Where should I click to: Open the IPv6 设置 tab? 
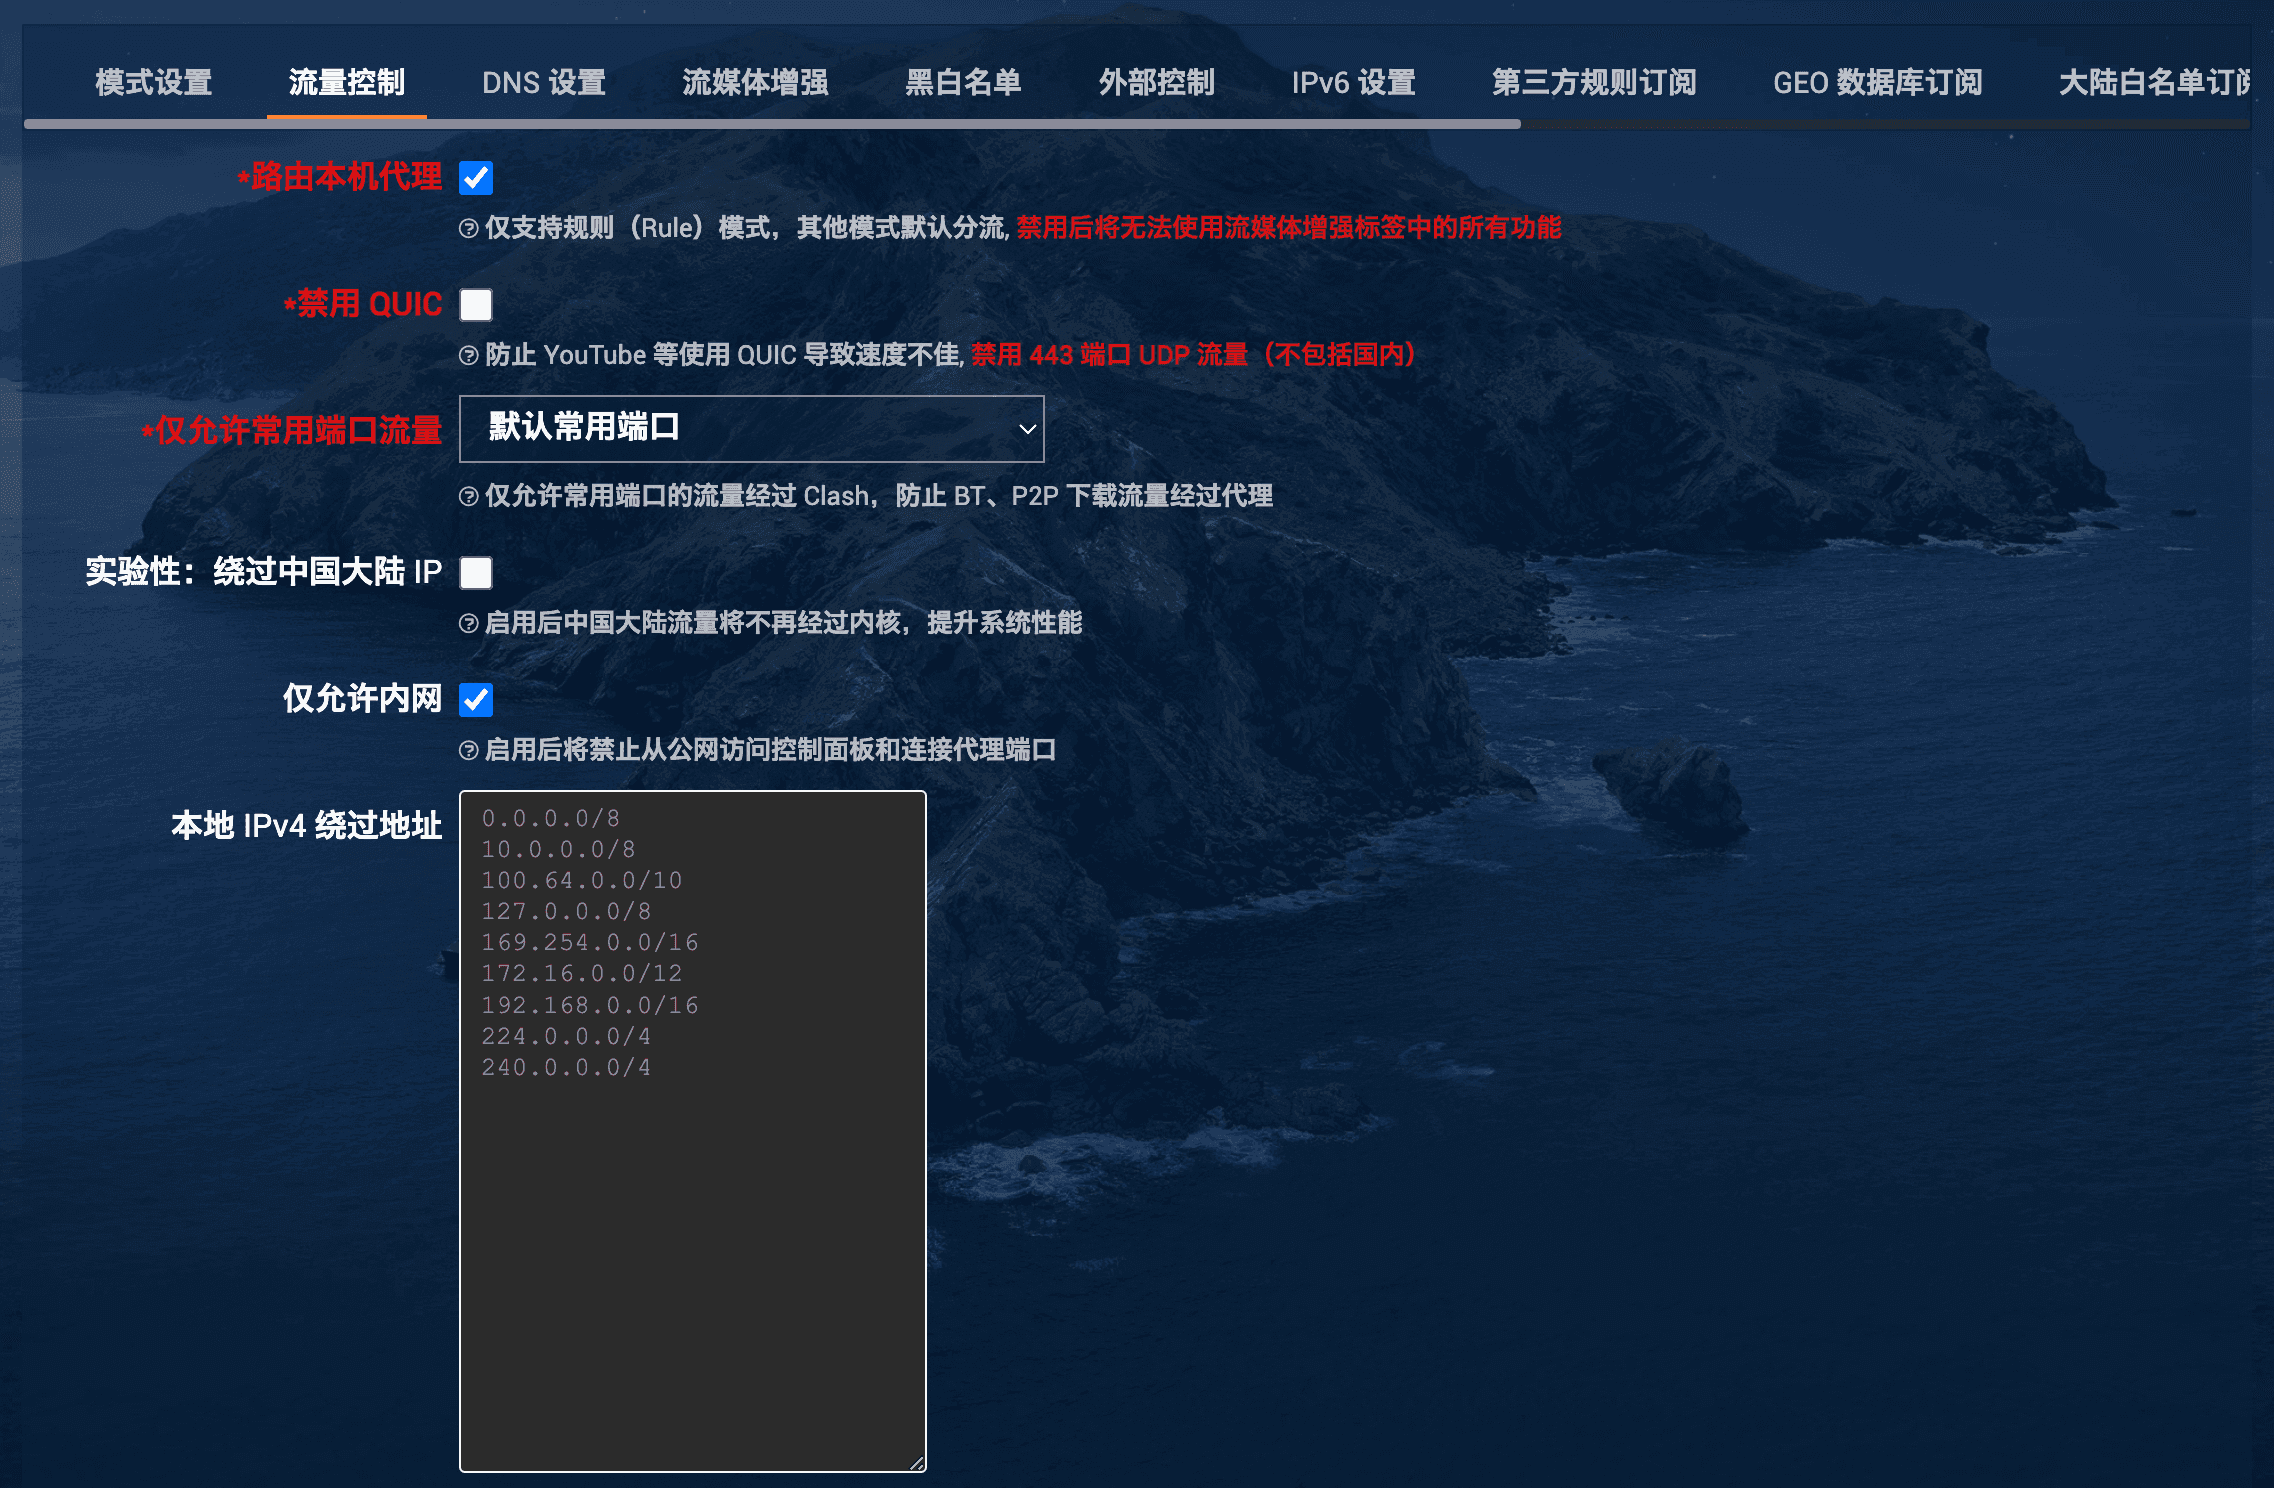[1353, 83]
